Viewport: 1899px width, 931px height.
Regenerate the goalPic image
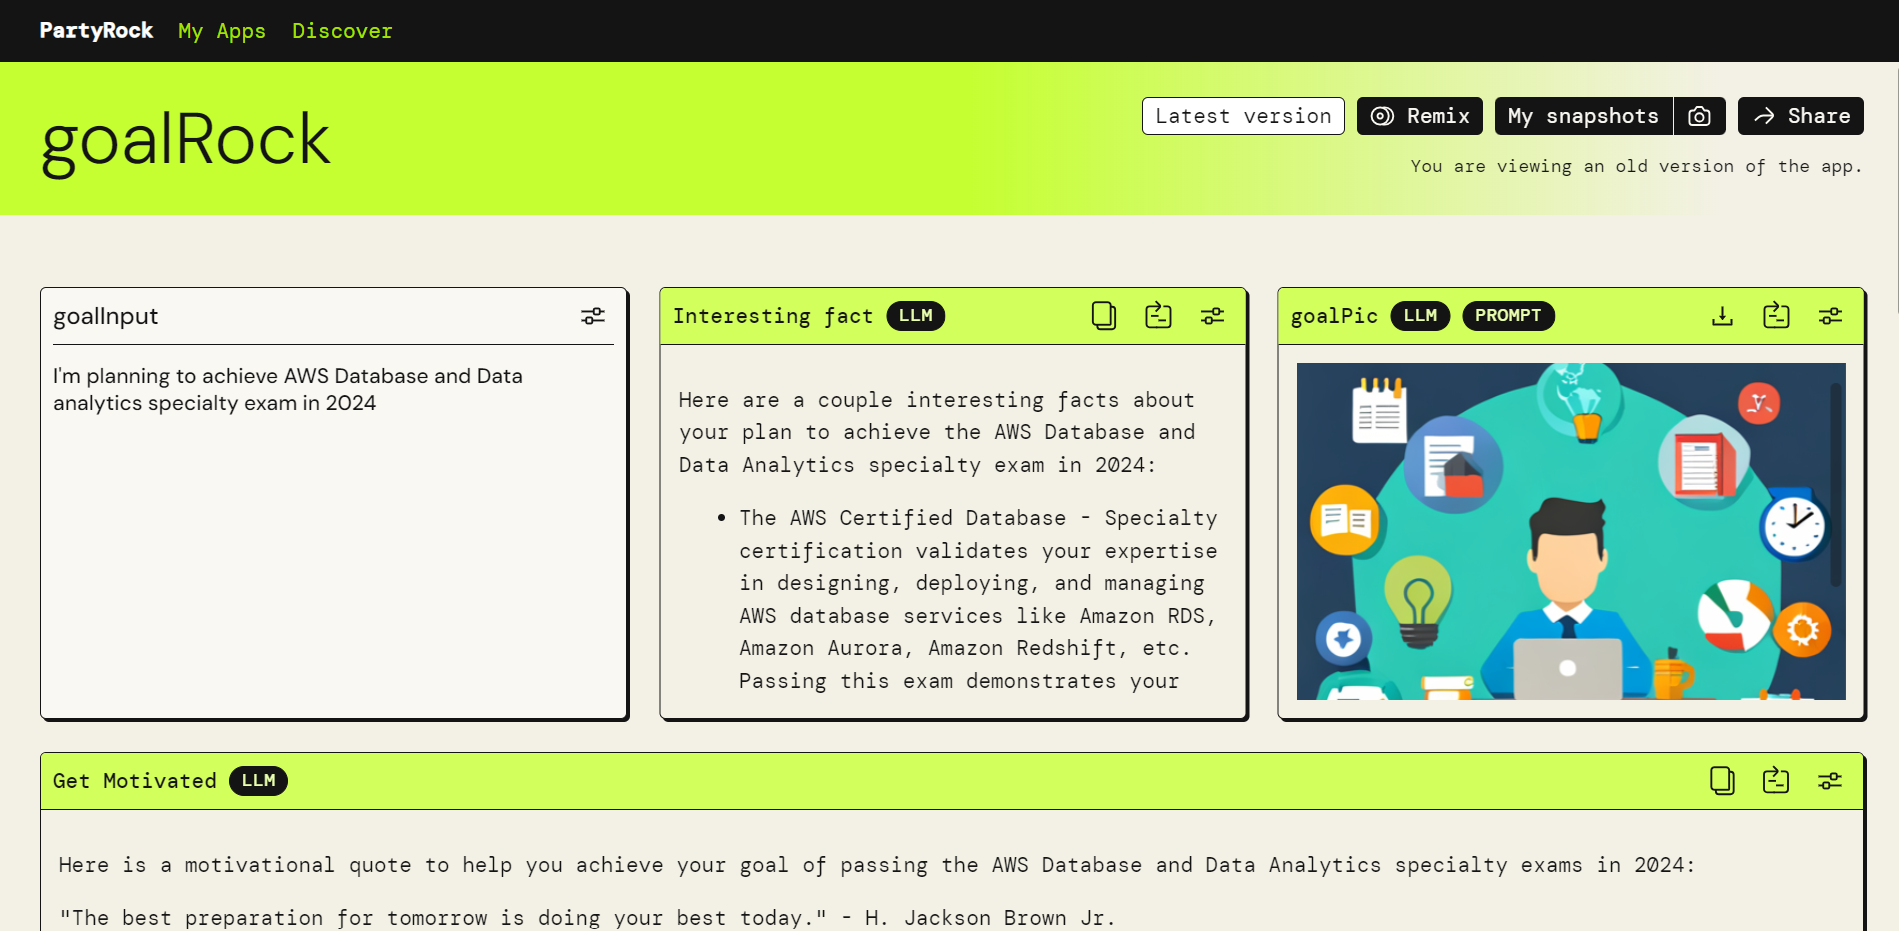point(1776,316)
